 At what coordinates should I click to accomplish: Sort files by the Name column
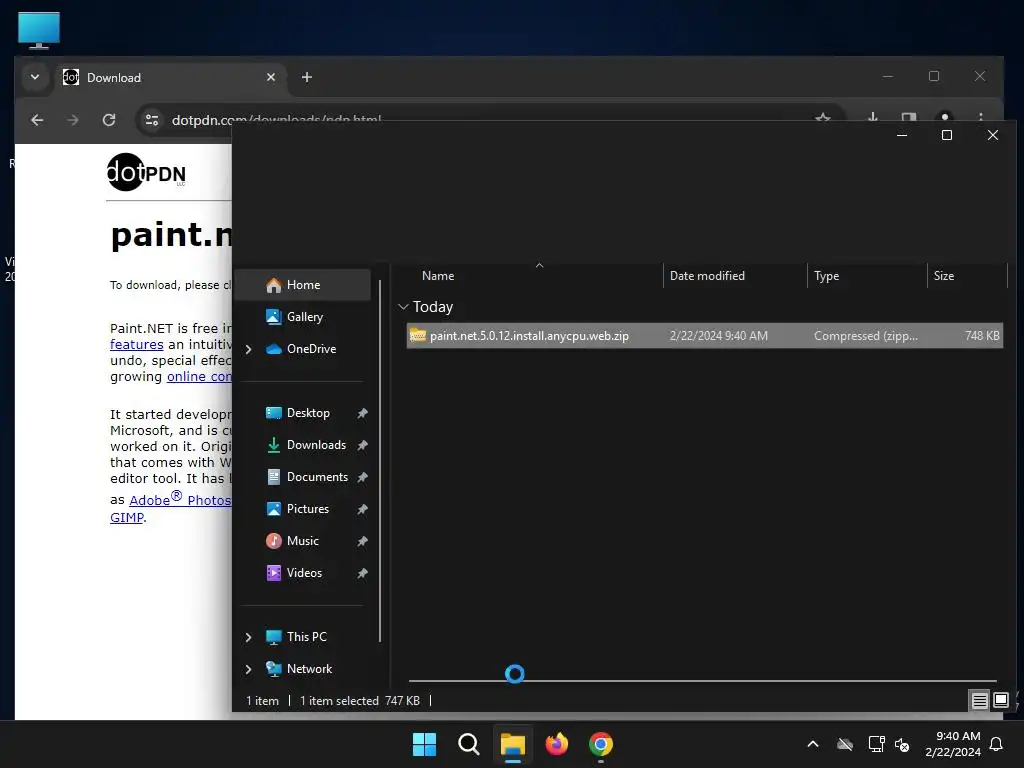(x=438, y=276)
